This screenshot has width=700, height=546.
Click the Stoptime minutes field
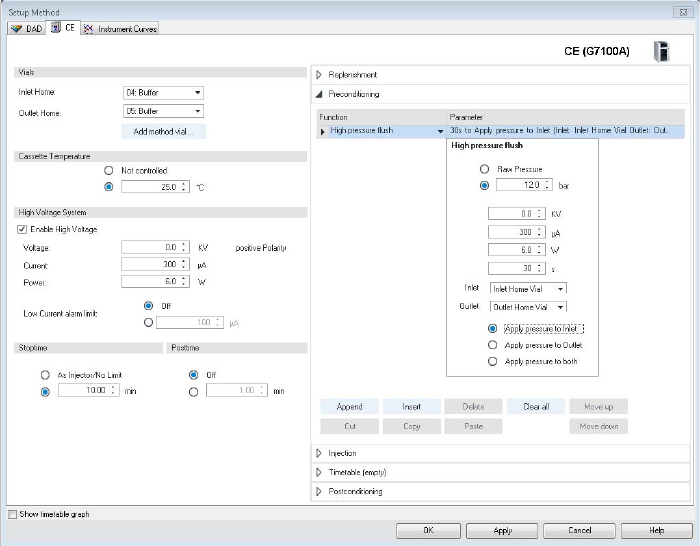coord(88,390)
